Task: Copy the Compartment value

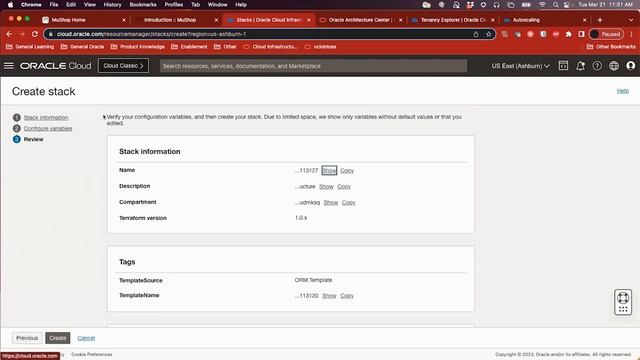Action: tap(349, 202)
